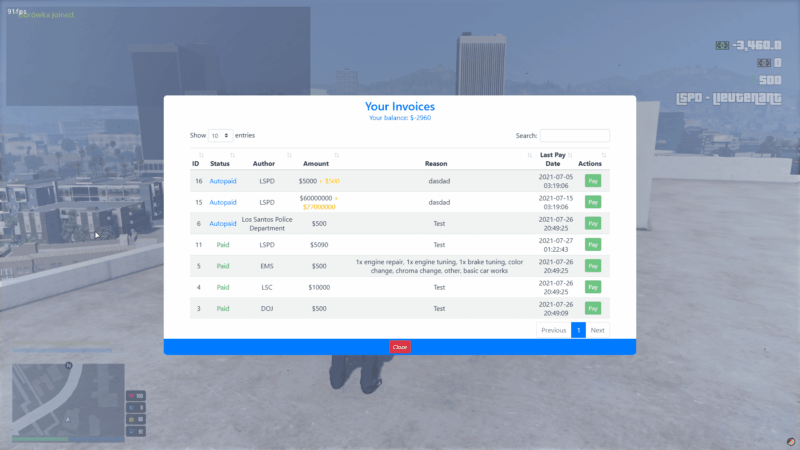Click Paid status of invoice 11
800x450 pixels.
tap(223, 245)
